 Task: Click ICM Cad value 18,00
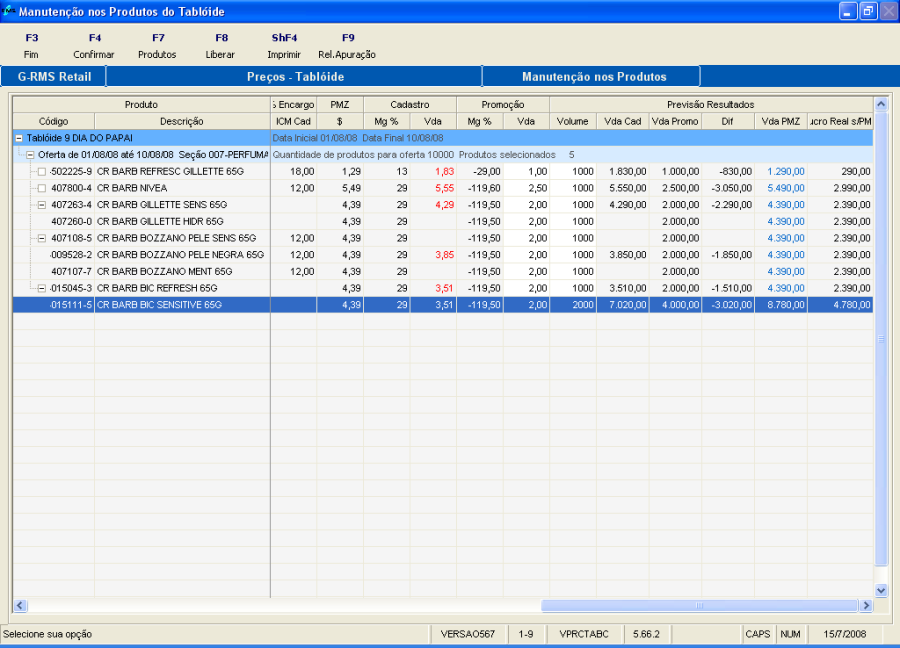[302, 172]
